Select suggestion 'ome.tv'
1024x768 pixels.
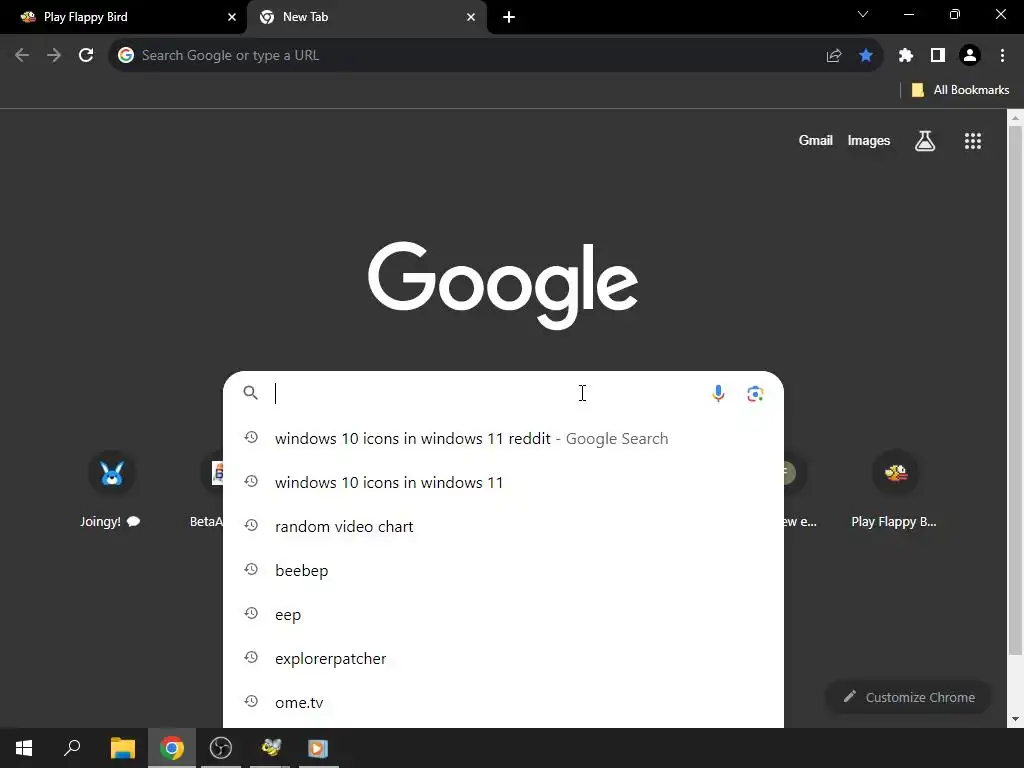tap(503, 703)
